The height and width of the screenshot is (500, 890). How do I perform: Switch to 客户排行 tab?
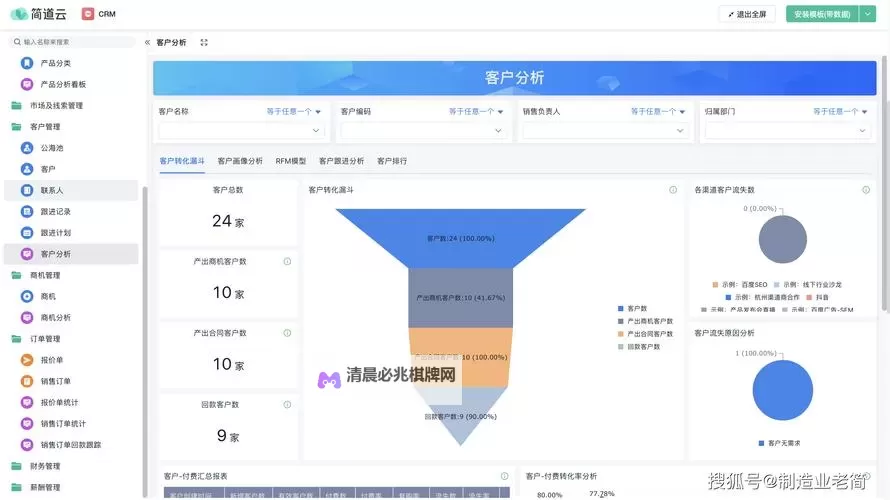click(392, 161)
